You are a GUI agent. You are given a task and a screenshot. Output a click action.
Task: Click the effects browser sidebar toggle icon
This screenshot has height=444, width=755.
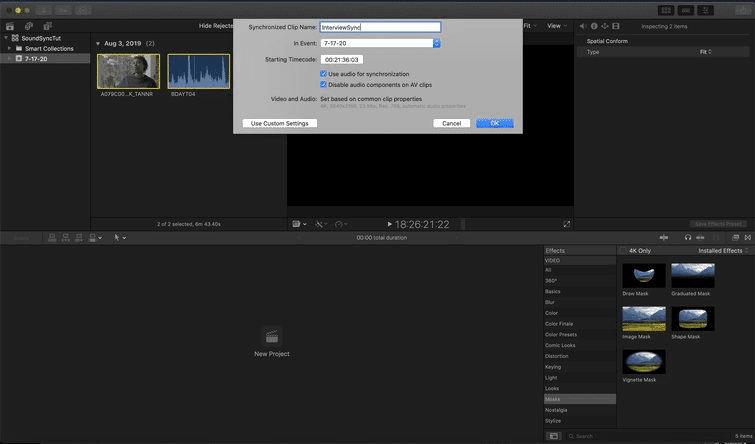pos(553,436)
